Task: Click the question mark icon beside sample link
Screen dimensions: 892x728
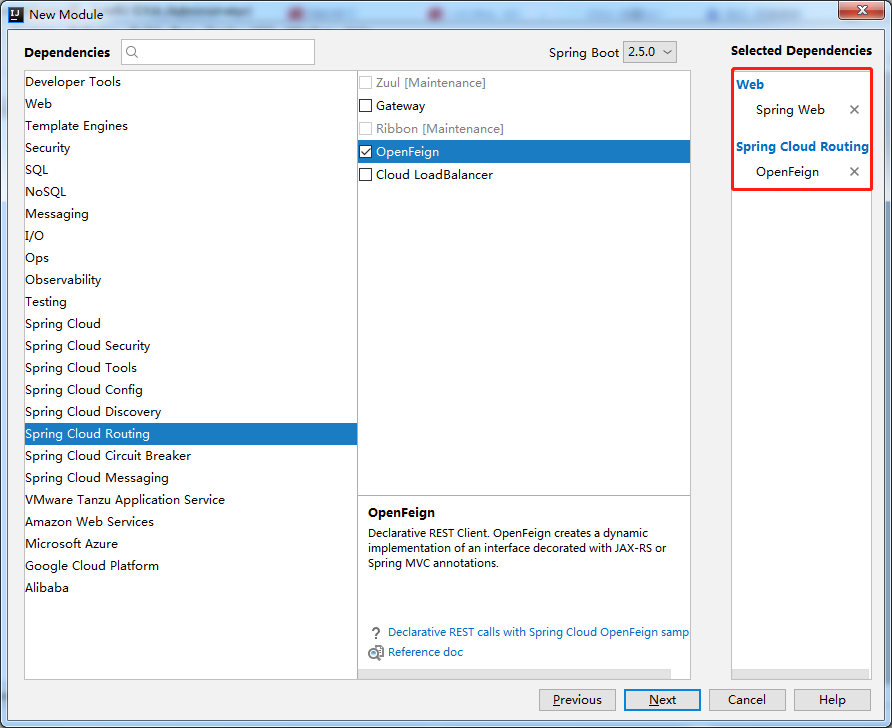Action: point(375,632)
